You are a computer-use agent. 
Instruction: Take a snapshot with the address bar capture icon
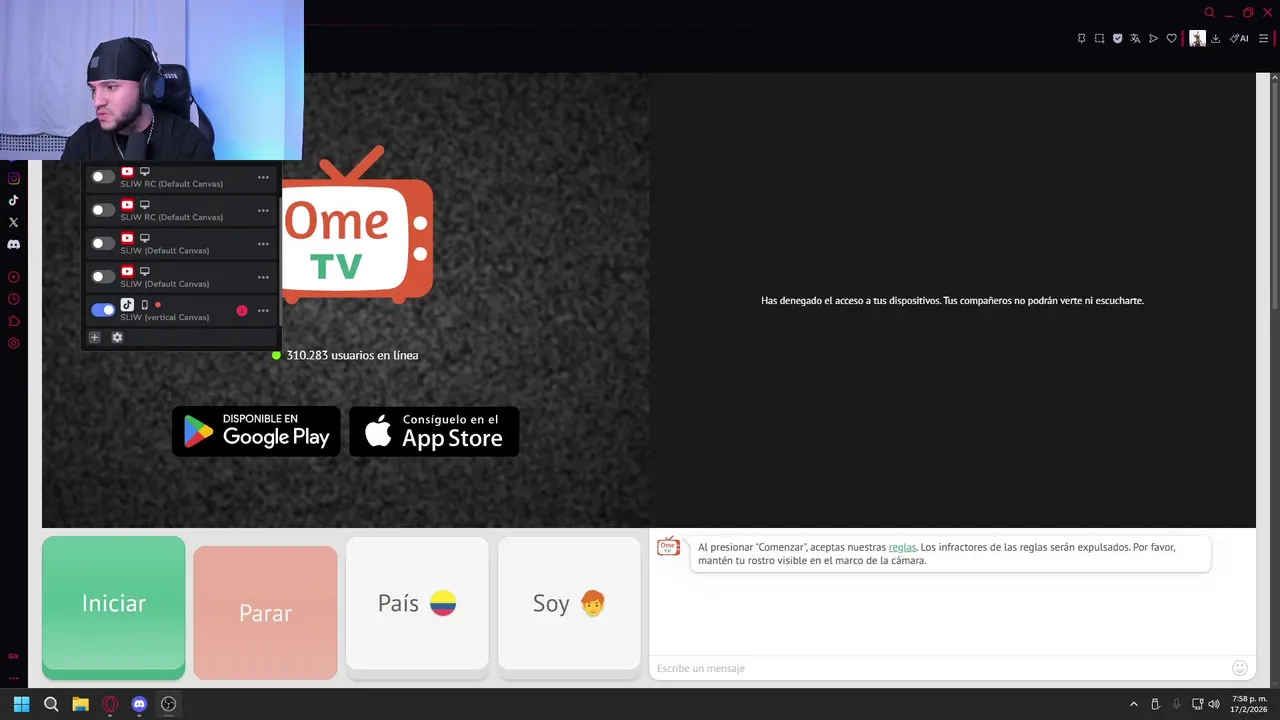coord(1099,38)
